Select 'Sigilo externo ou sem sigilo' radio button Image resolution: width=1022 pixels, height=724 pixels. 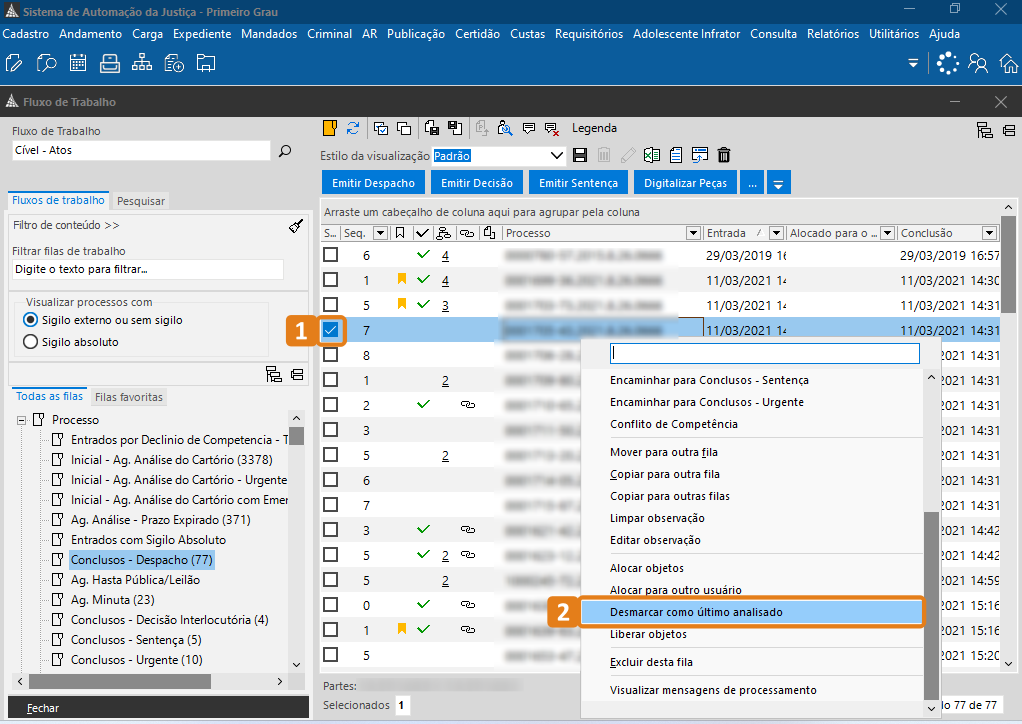tap(30, 320)
